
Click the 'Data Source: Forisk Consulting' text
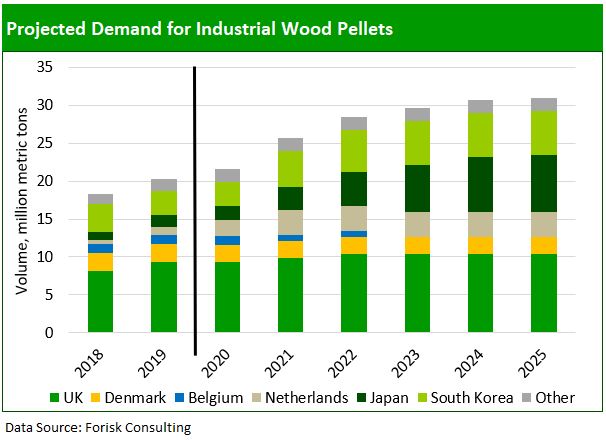[x=98, y=427]
